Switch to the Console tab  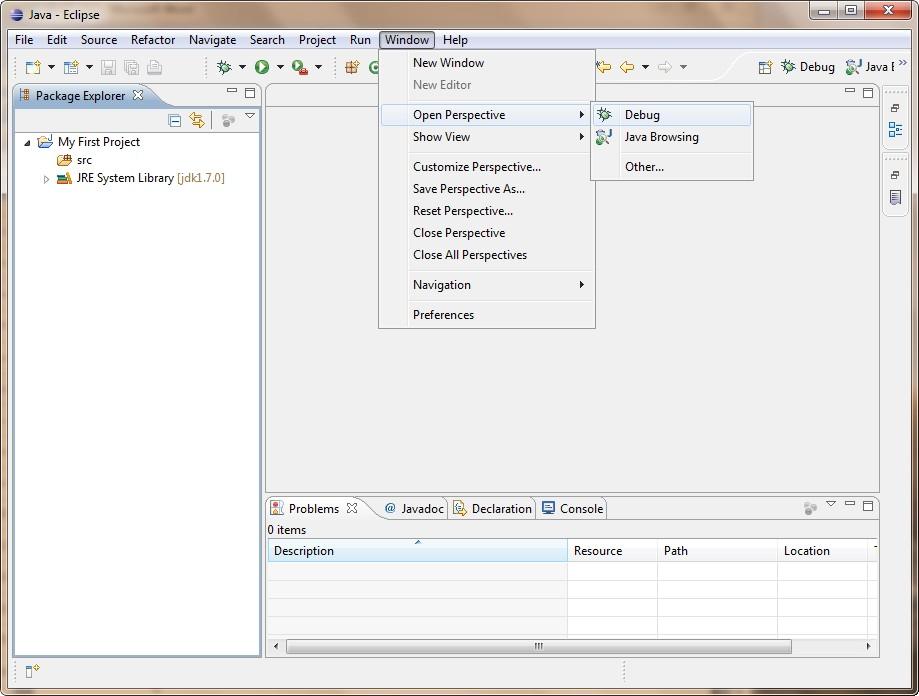pyautogui.click(x=573, y=509)
